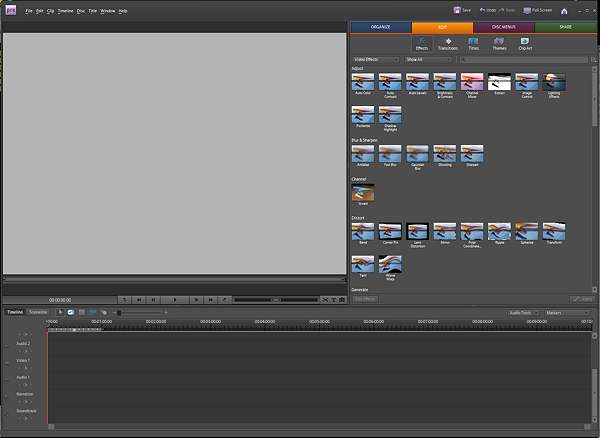This screenshot has height=438, width=600.
Task: Switch to the Organize tab
Action: tap(380, 27)
